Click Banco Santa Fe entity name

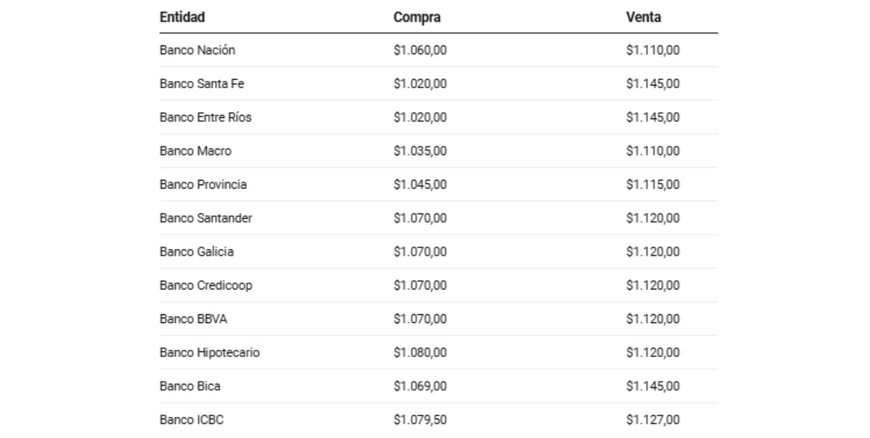click(201, 84)
